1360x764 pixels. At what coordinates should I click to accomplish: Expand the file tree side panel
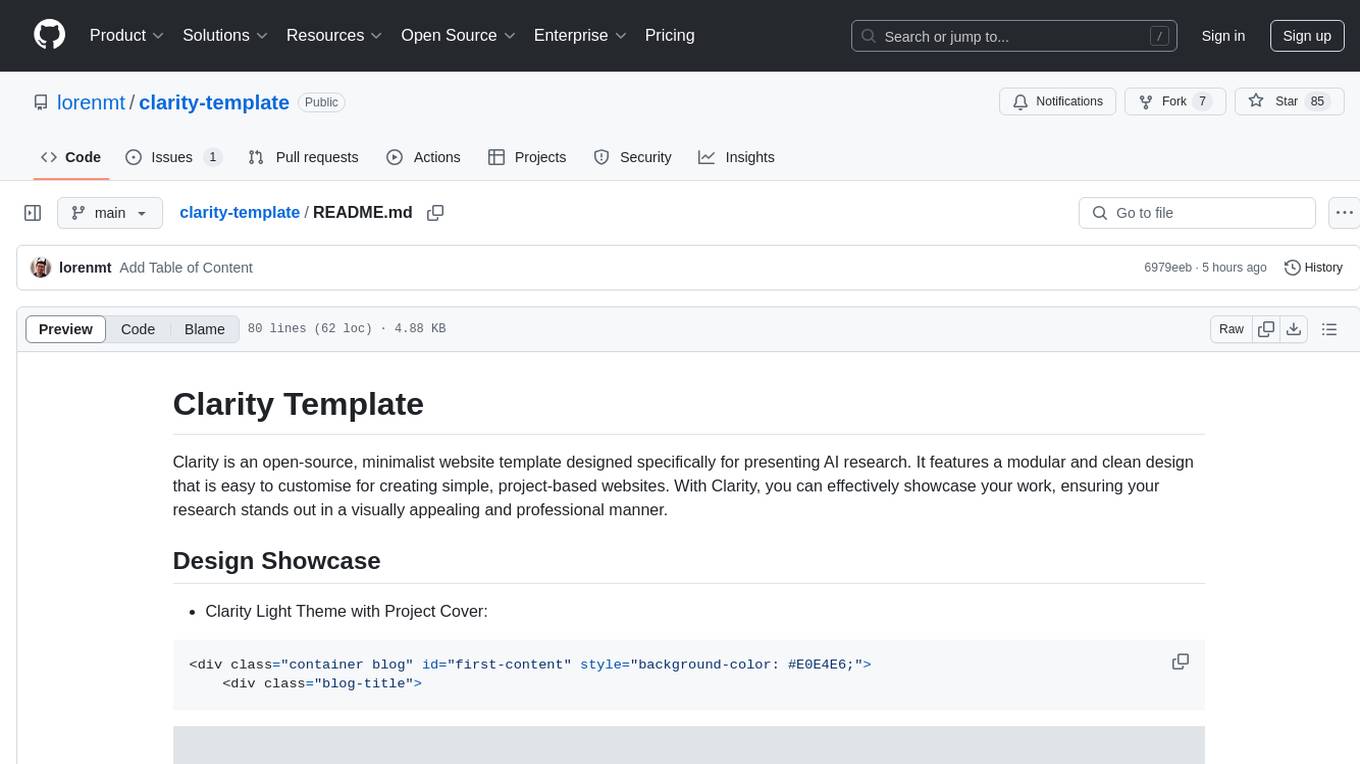click(33, 213)
